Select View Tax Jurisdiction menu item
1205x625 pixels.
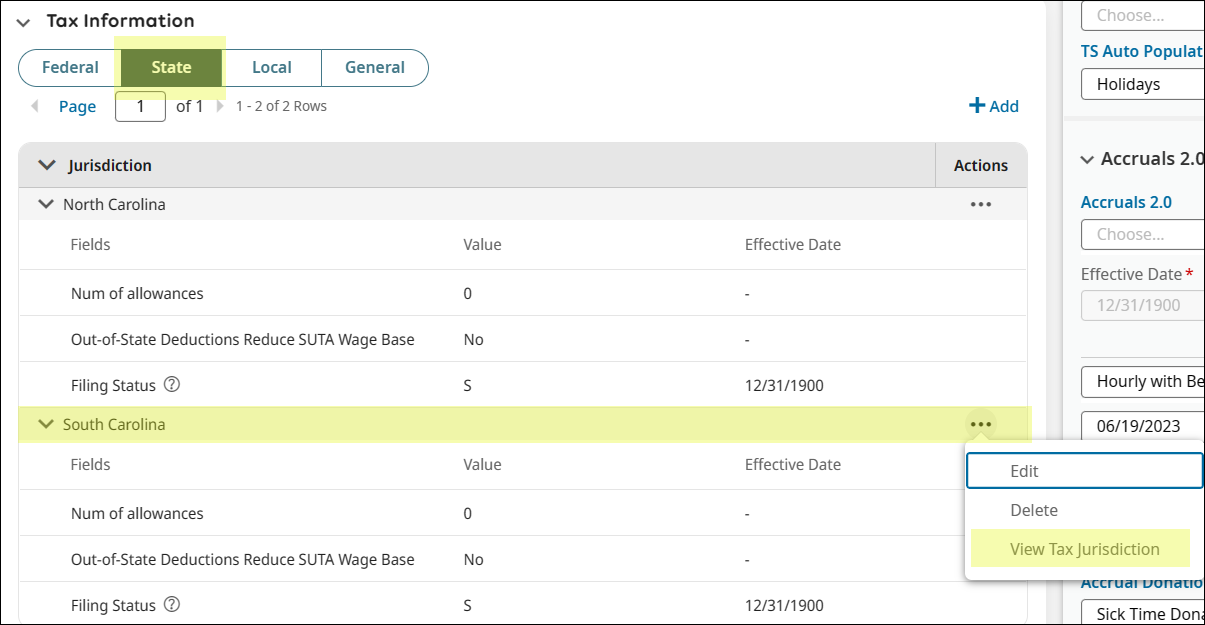pos(1084,549)
